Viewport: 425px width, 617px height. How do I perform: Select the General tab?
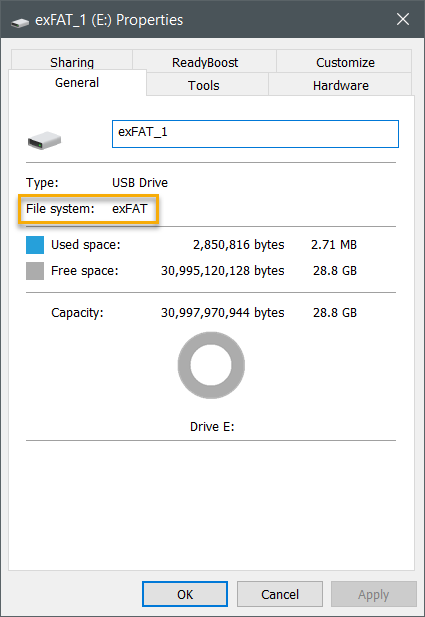pos(77,83)
